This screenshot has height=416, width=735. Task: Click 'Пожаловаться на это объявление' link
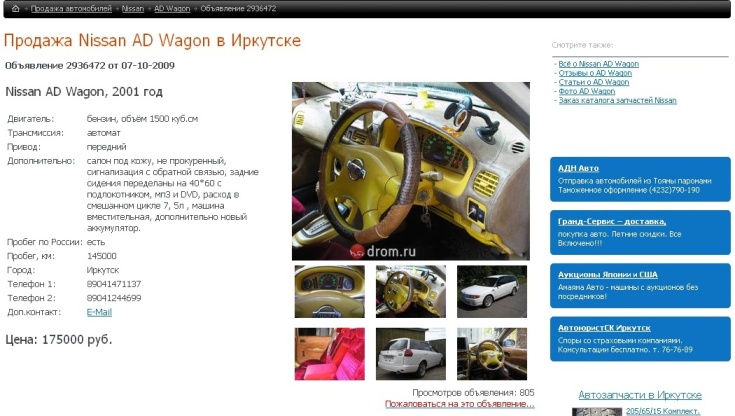459,404
